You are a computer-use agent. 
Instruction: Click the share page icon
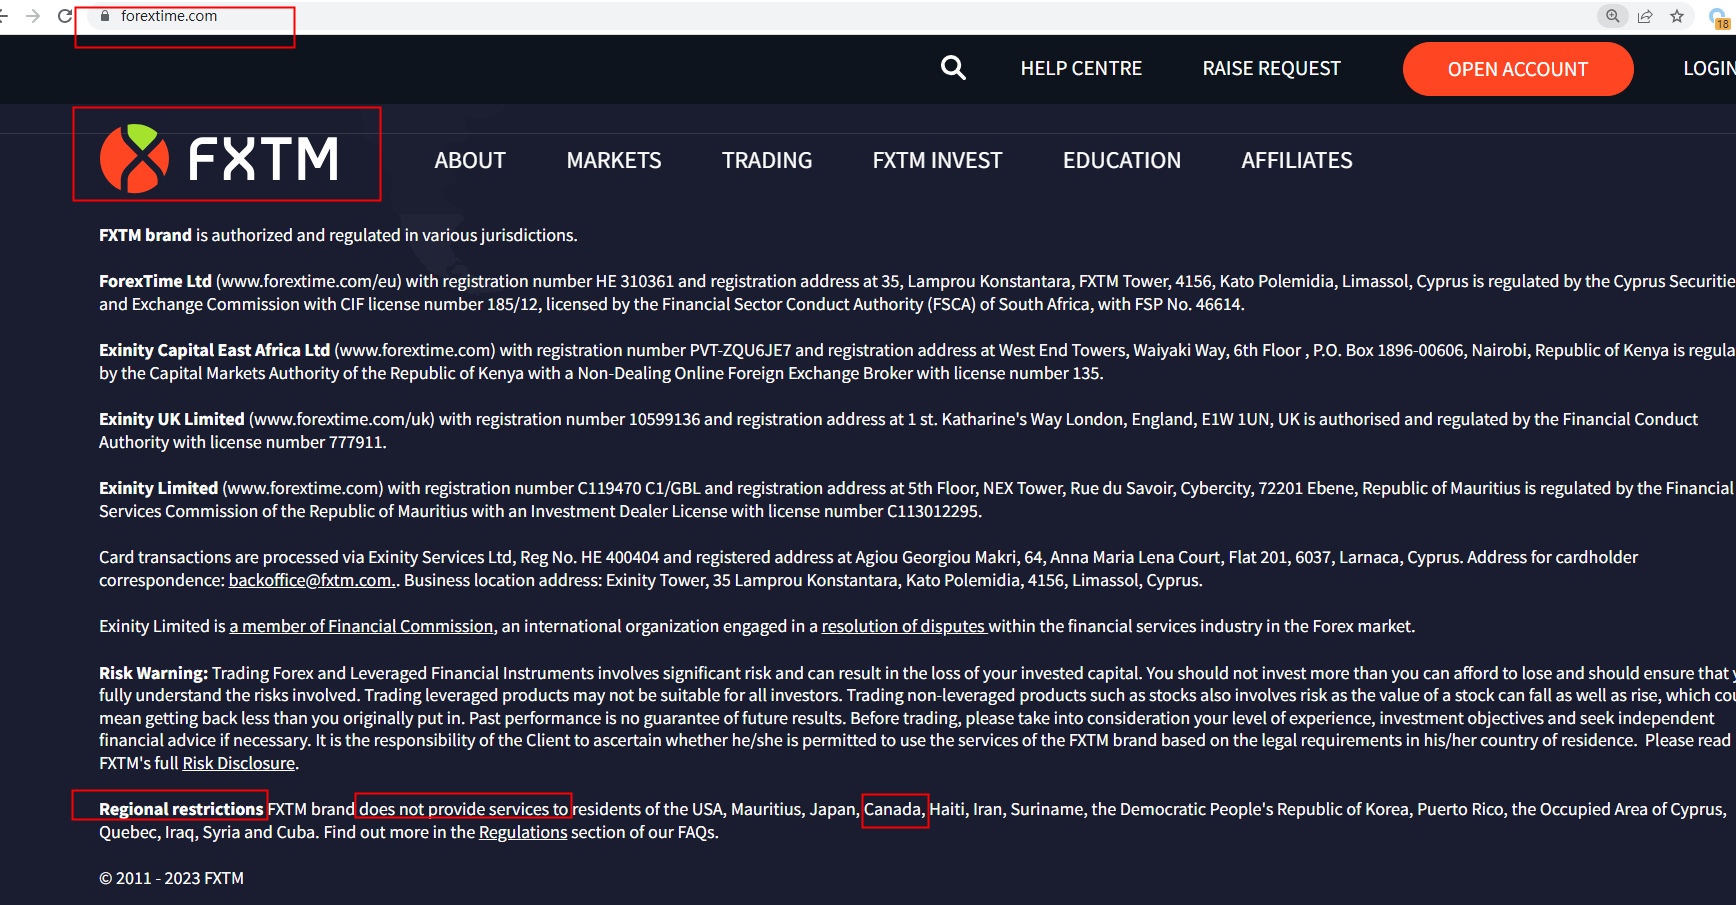point(1645,16)
